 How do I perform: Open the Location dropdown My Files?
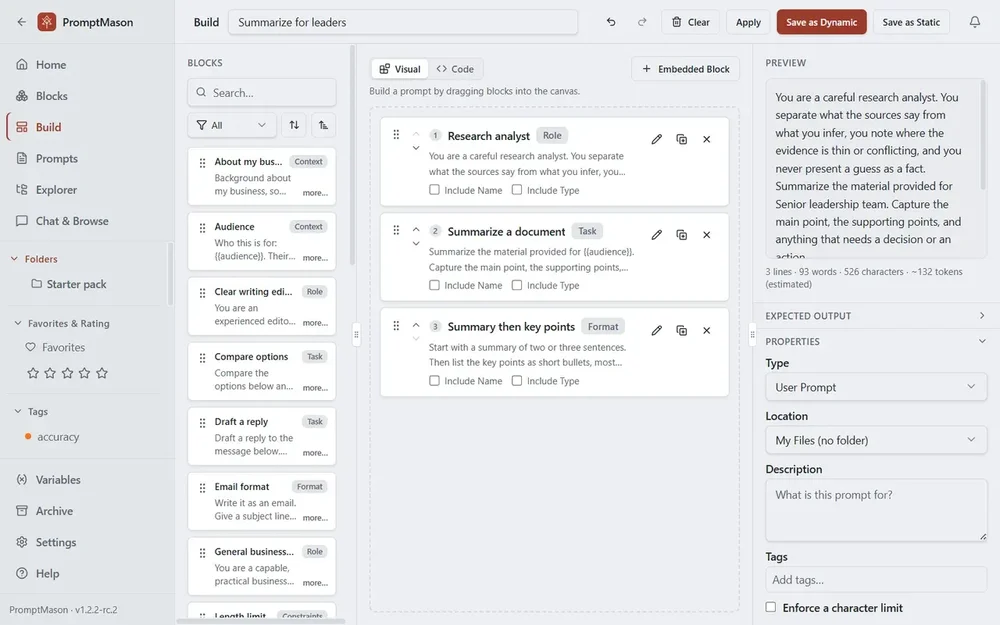tap(876, 440)
